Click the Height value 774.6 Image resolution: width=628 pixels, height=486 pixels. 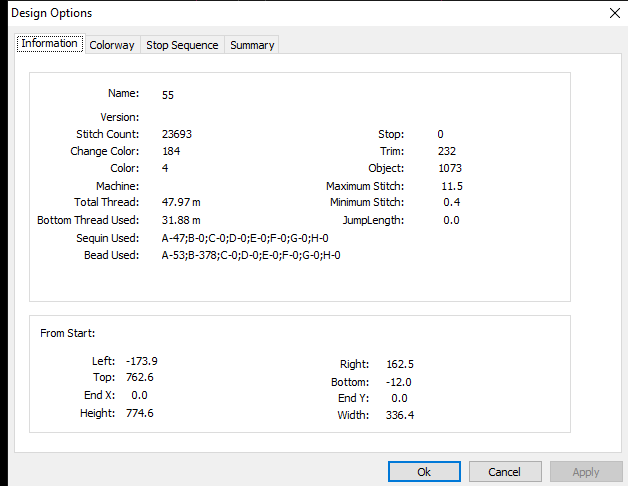(140, 413)
